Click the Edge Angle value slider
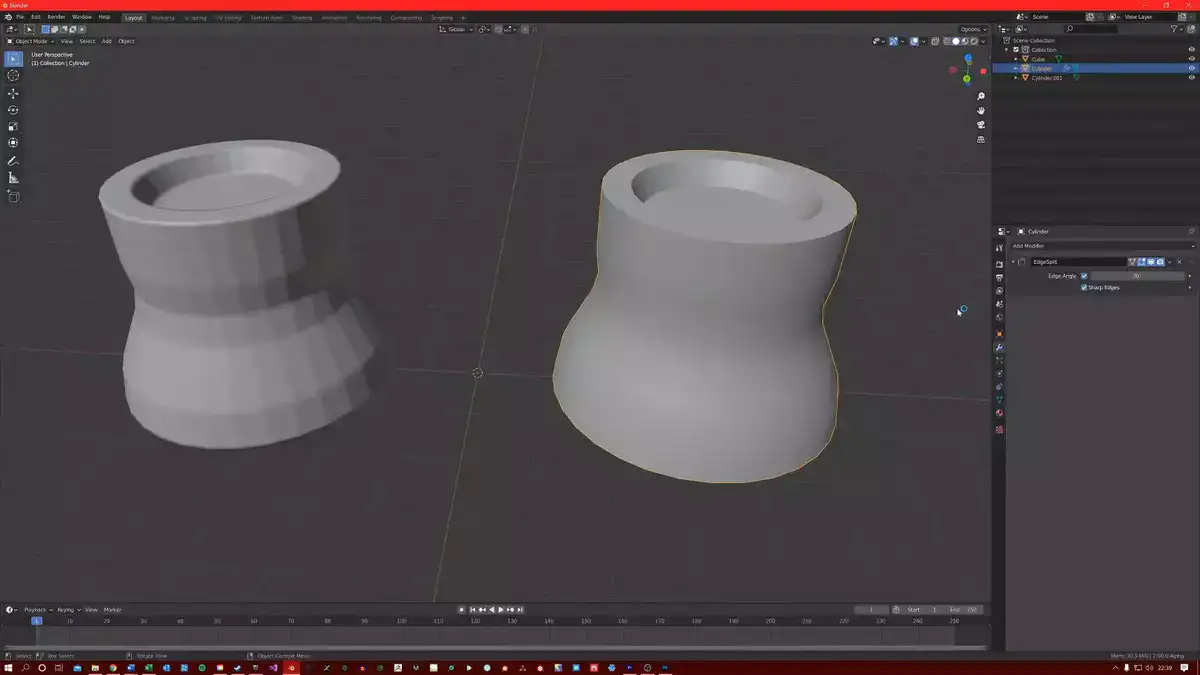Viewport: 1200px width, 675px height. pyautogui.click(x=1136, y=276)
